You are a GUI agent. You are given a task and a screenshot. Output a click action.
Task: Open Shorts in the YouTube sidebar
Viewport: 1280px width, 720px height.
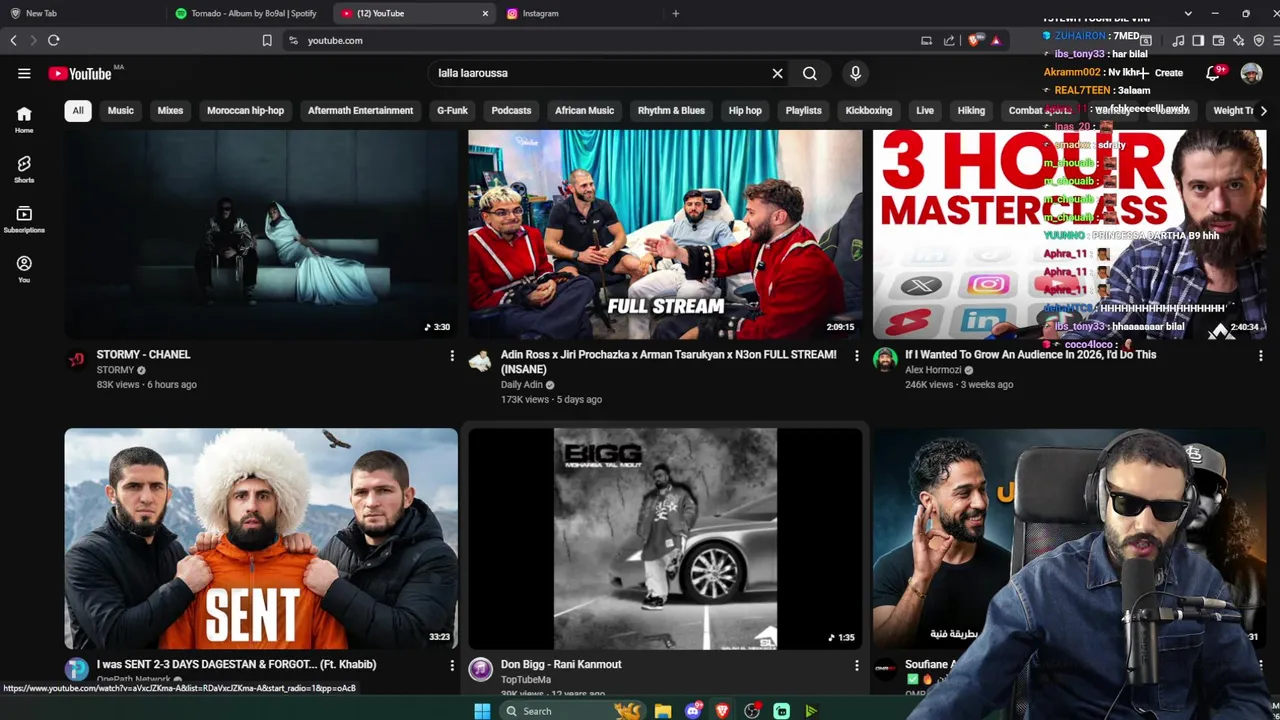click(x=24, y=169)
